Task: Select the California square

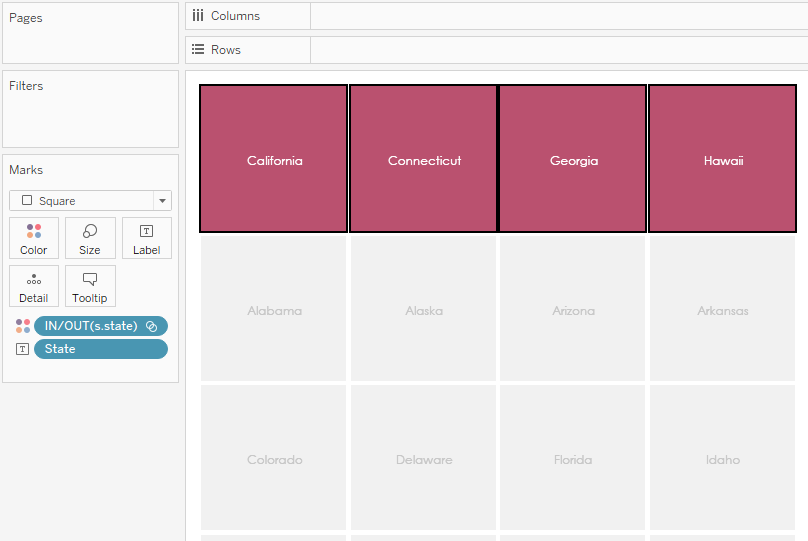Action: pos(274,159)
